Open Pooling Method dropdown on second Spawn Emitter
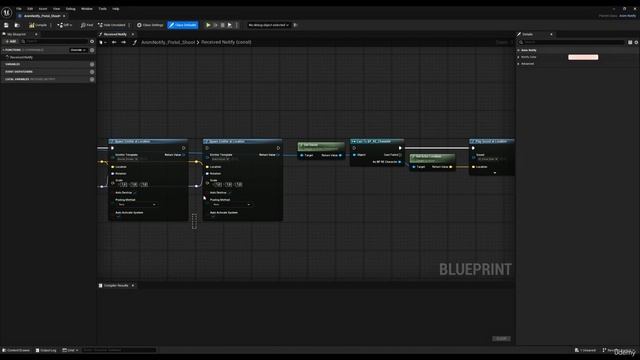This screenshot has width=640, height=360. [232, 204]
